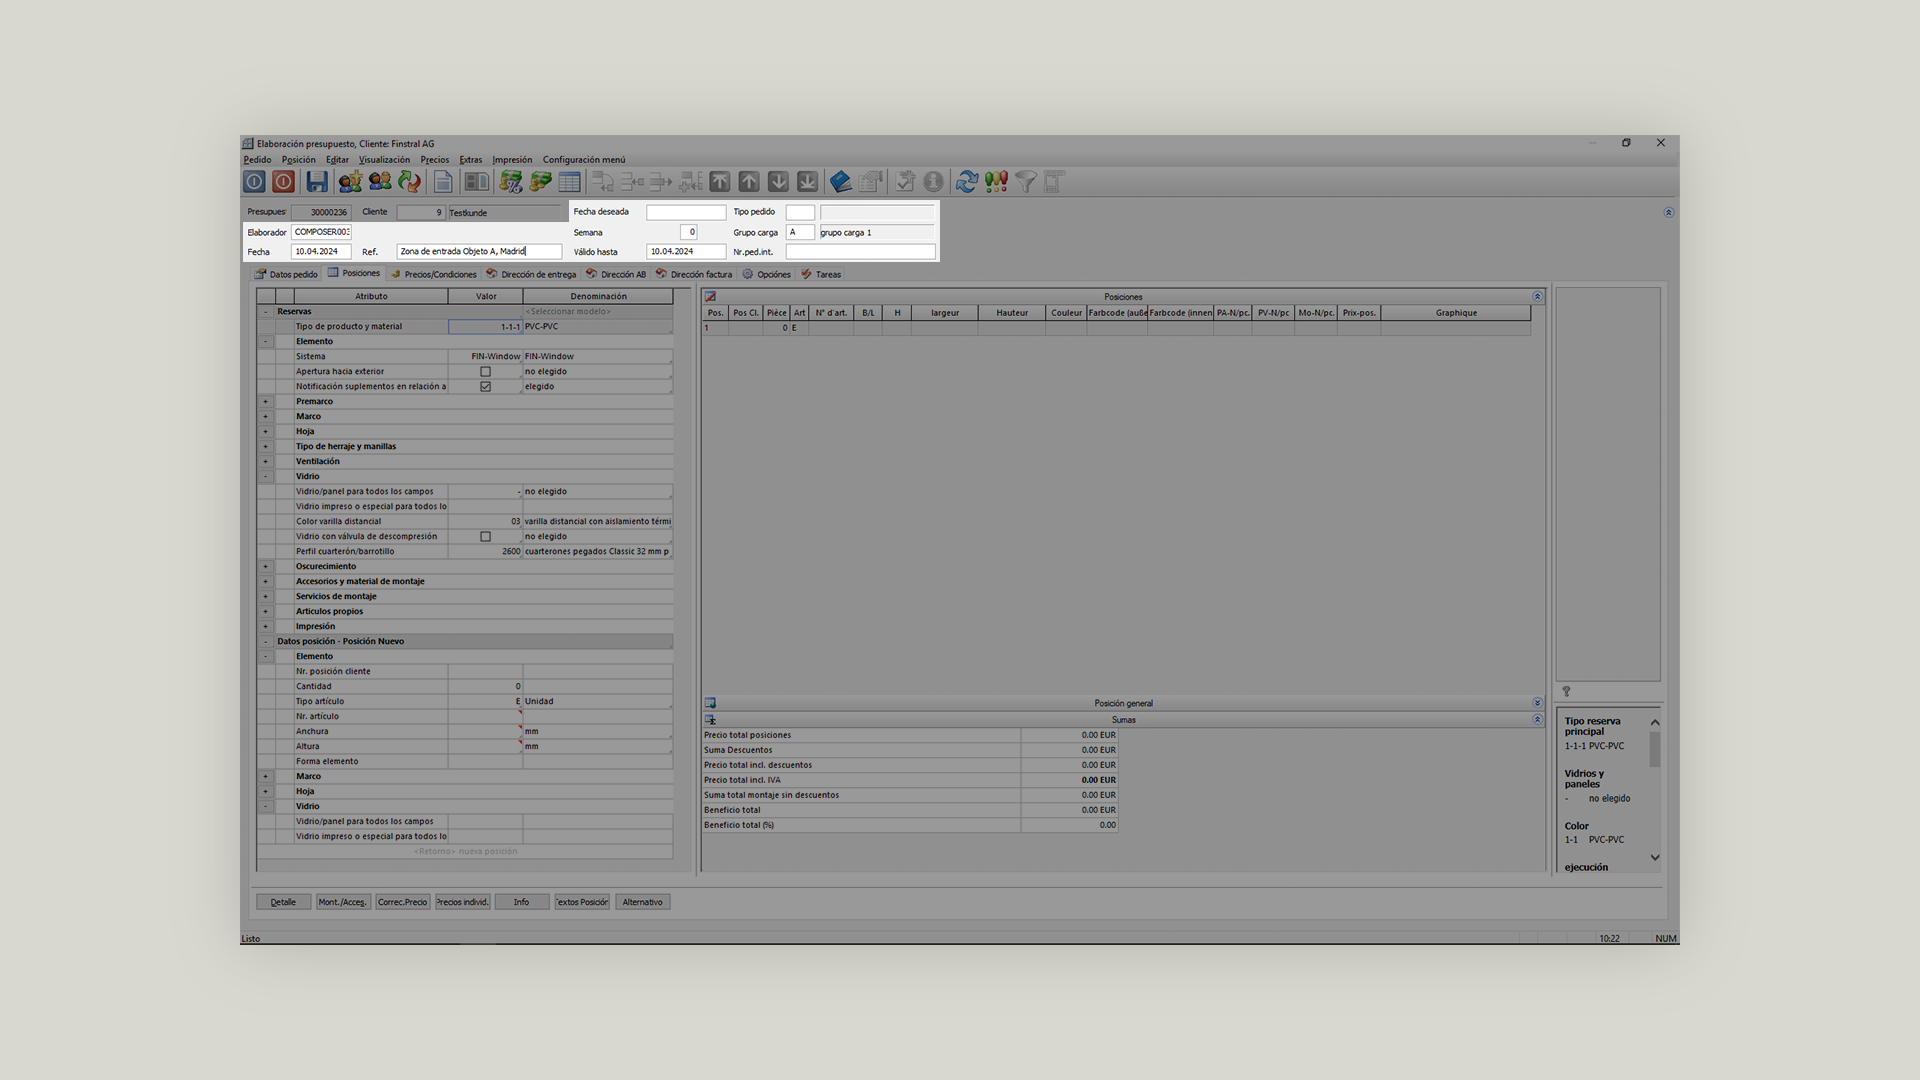Click the colored exclamation marks icon
Screen dimensions: 1920x1080
996,181
